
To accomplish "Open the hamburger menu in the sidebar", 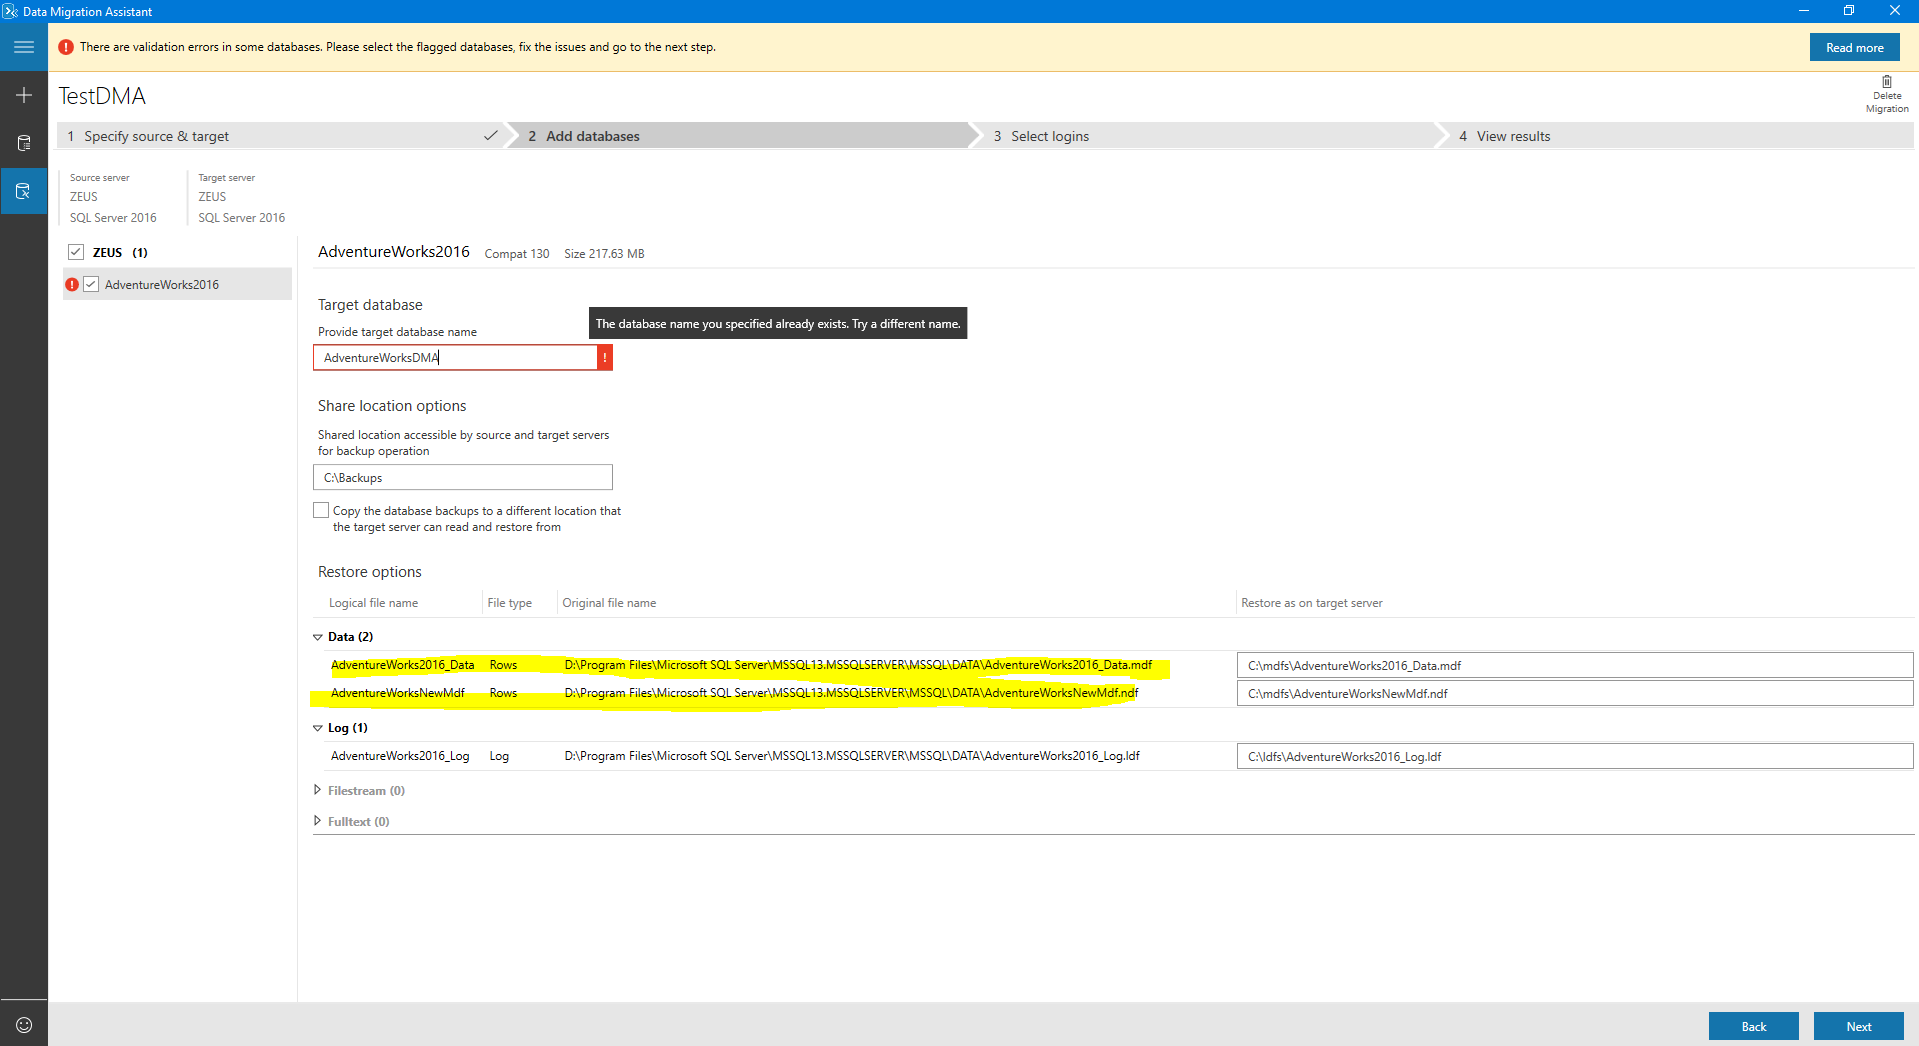I will [x=24, y=47].
